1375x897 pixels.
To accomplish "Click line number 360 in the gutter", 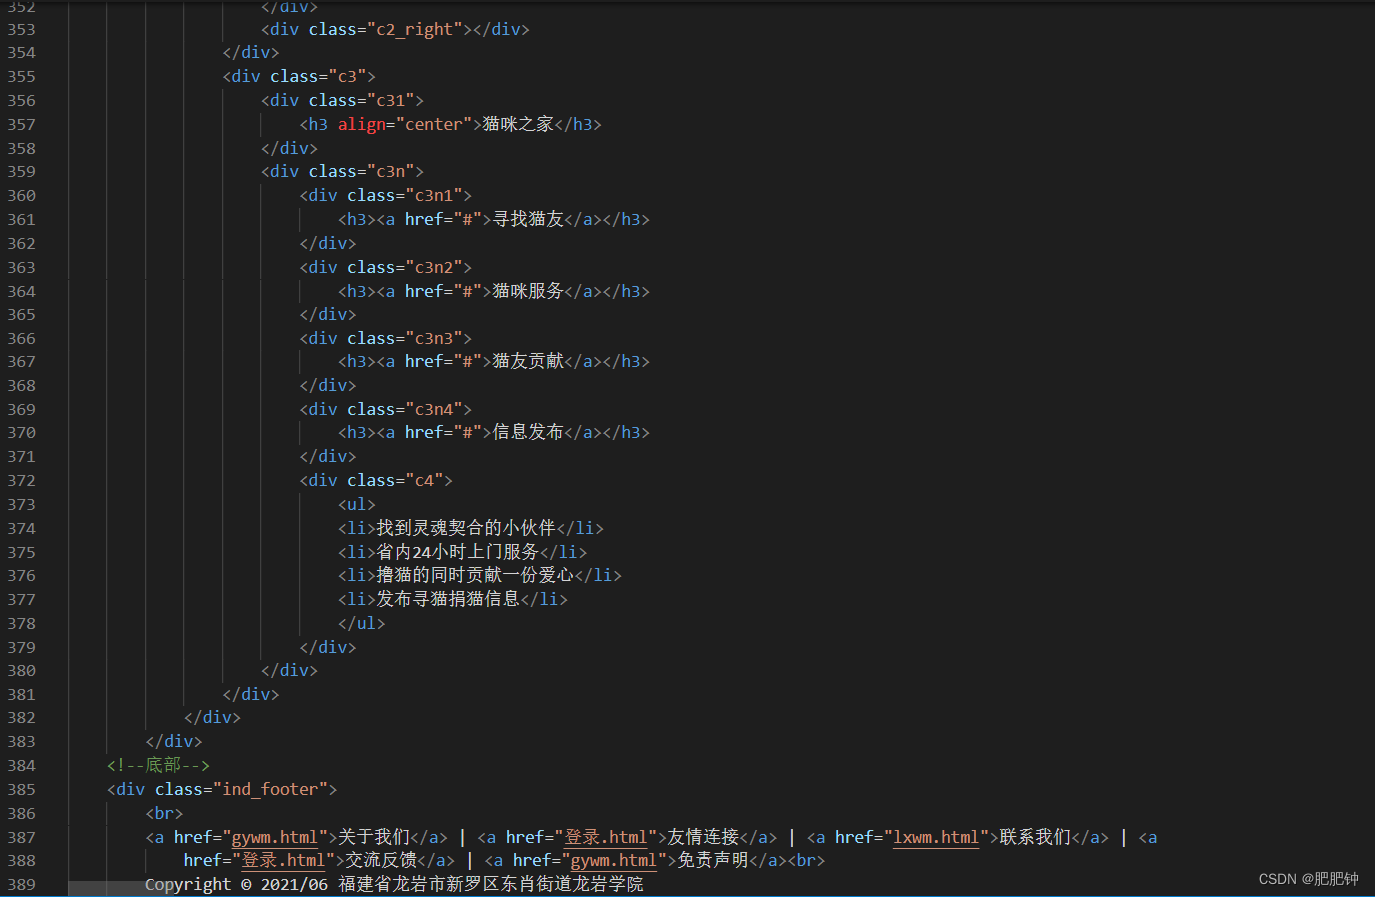I will (x=21, y=195).
